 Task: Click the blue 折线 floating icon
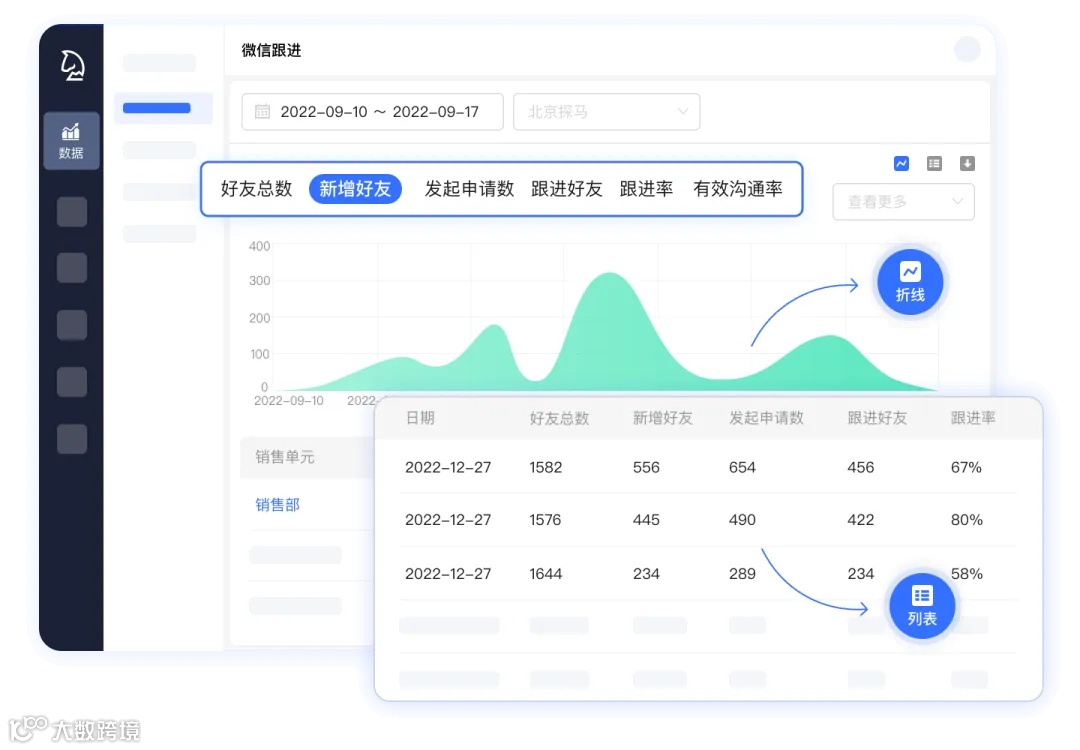909,282
